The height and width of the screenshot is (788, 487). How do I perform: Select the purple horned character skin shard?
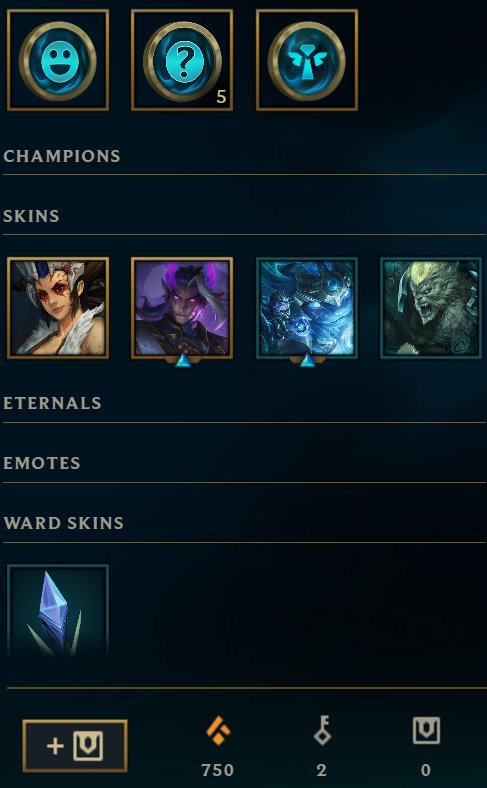[x=182, y=308]
